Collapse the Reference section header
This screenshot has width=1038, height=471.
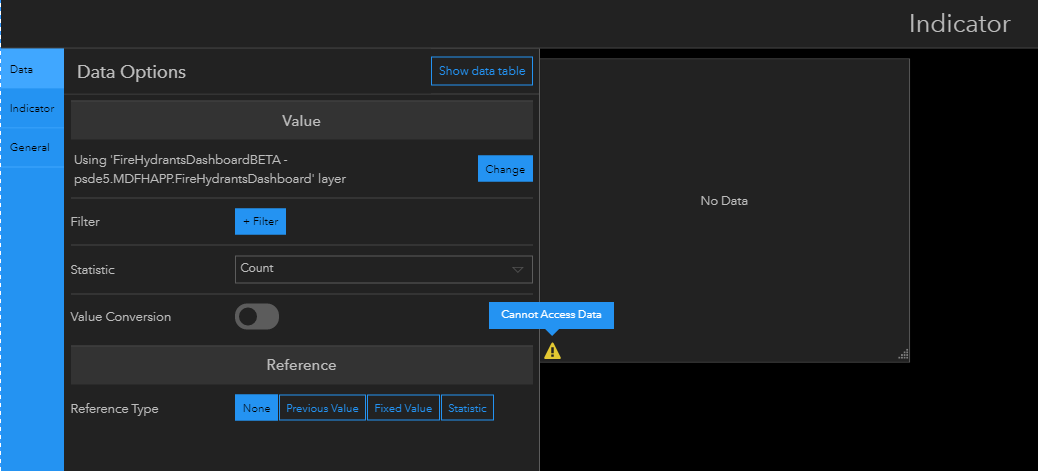tap(301, 365)
